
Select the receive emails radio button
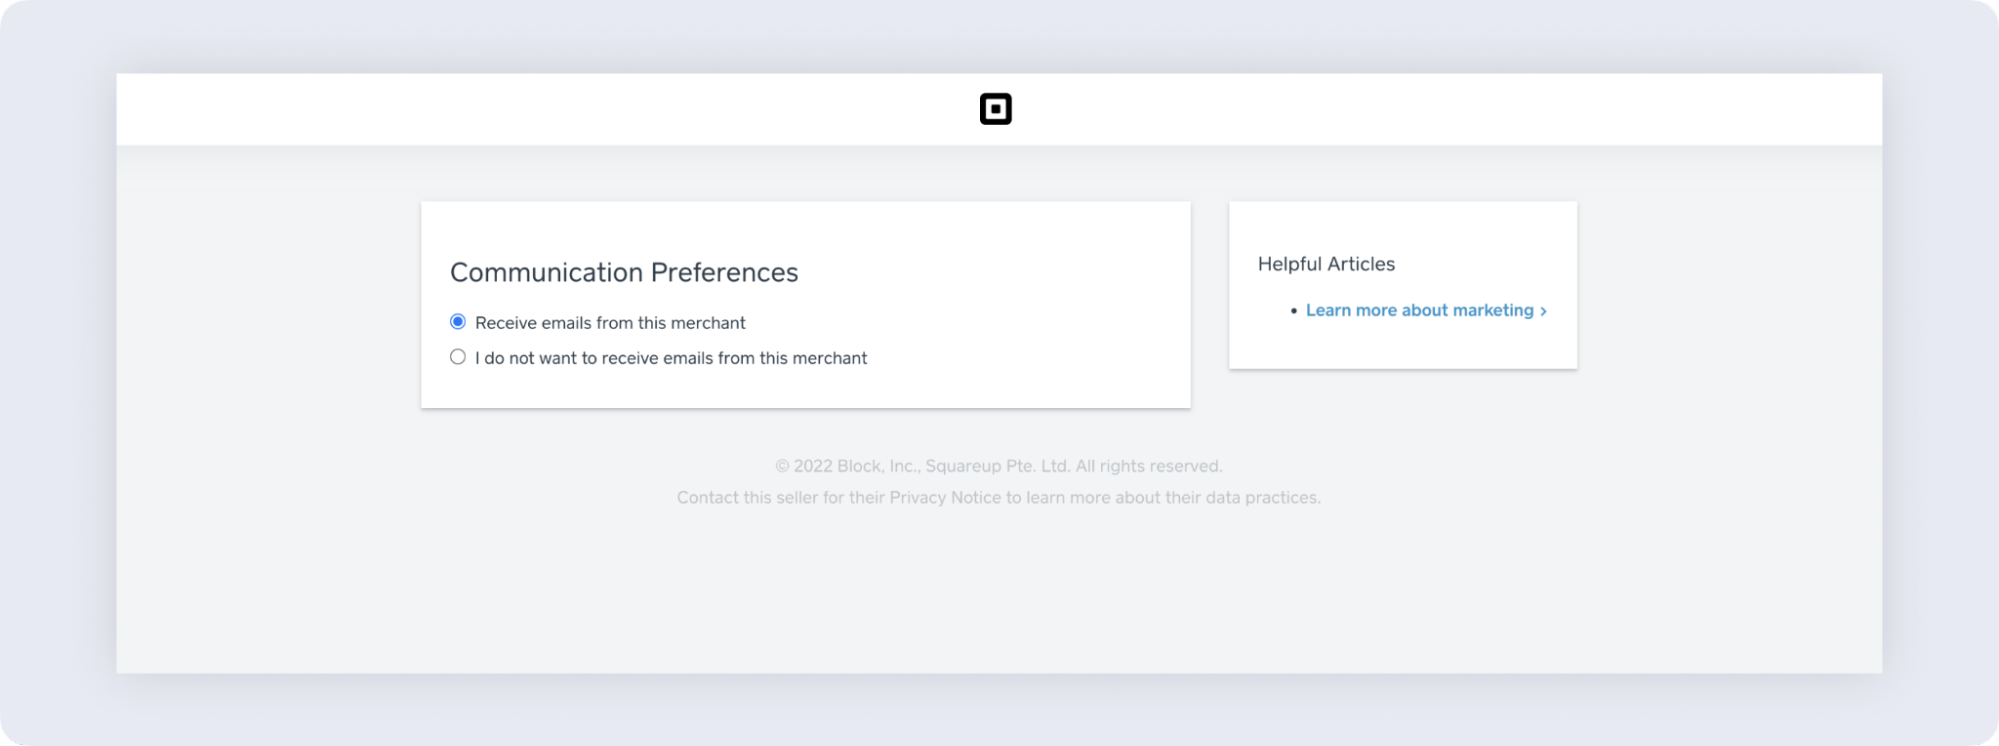click(458, 322)
